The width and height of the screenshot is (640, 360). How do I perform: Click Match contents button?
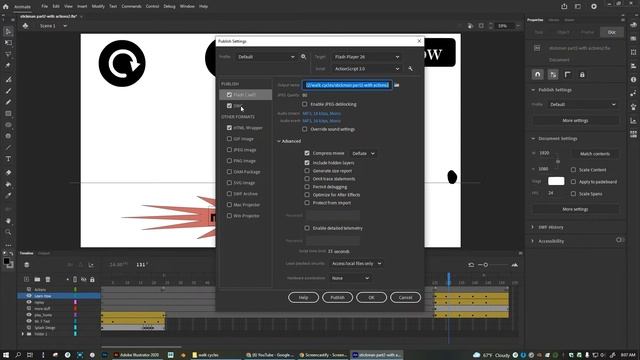tap(595, 154)
